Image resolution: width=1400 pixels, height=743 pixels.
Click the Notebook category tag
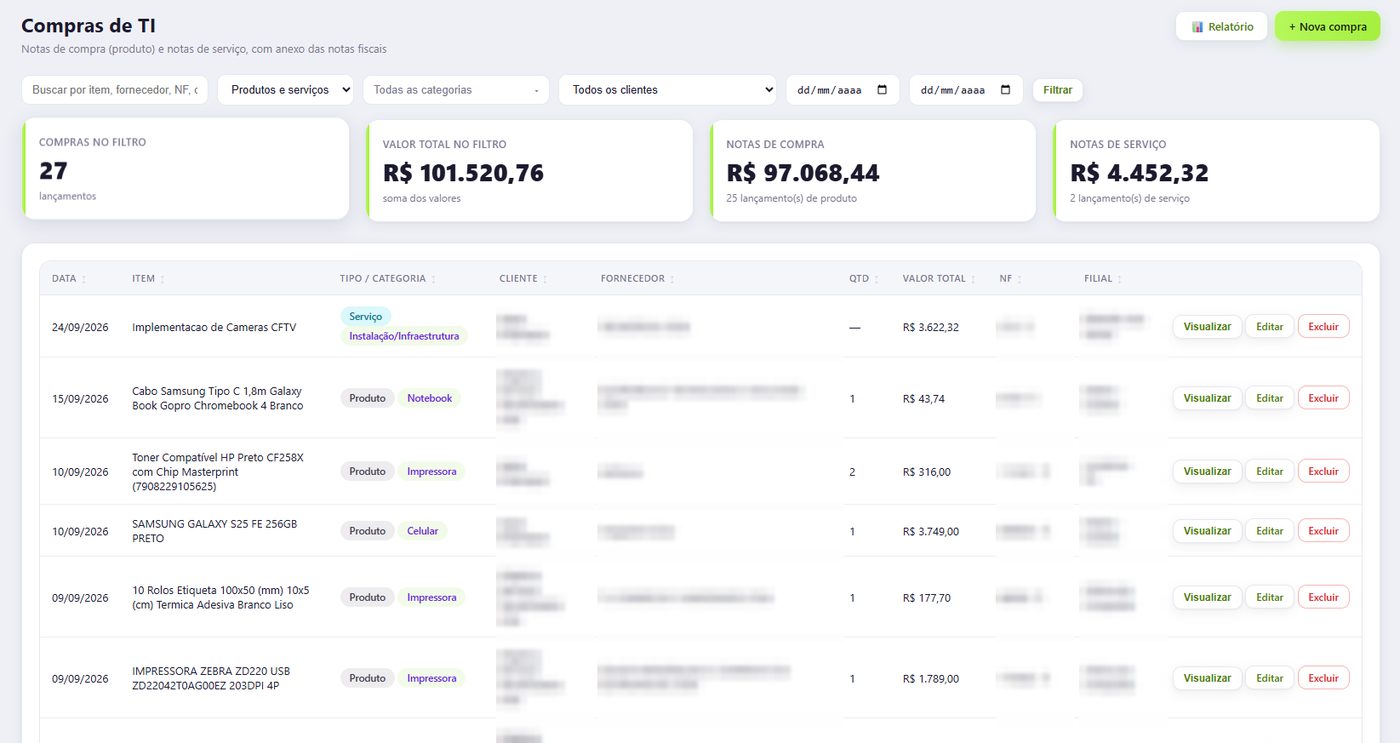pyautogui.click(x=429, y=398)
